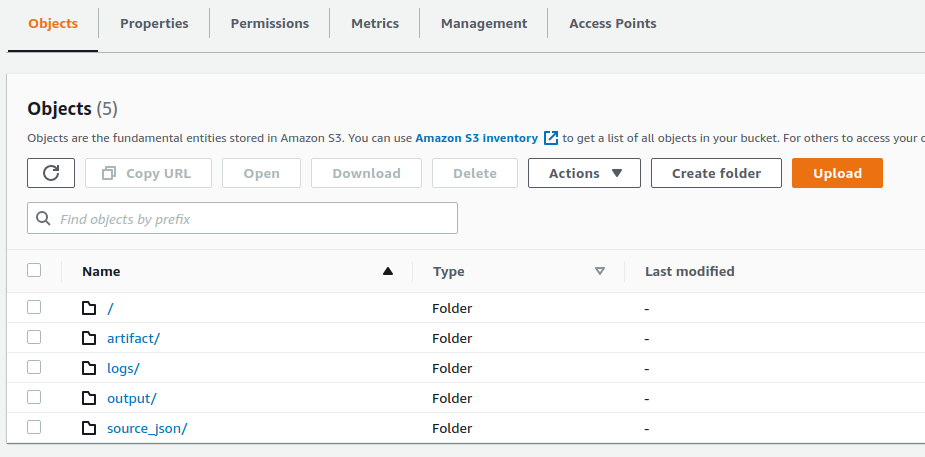Click the folder icon beside logs/
Viewport: 925px width, 457px height.
pos(88,368)
